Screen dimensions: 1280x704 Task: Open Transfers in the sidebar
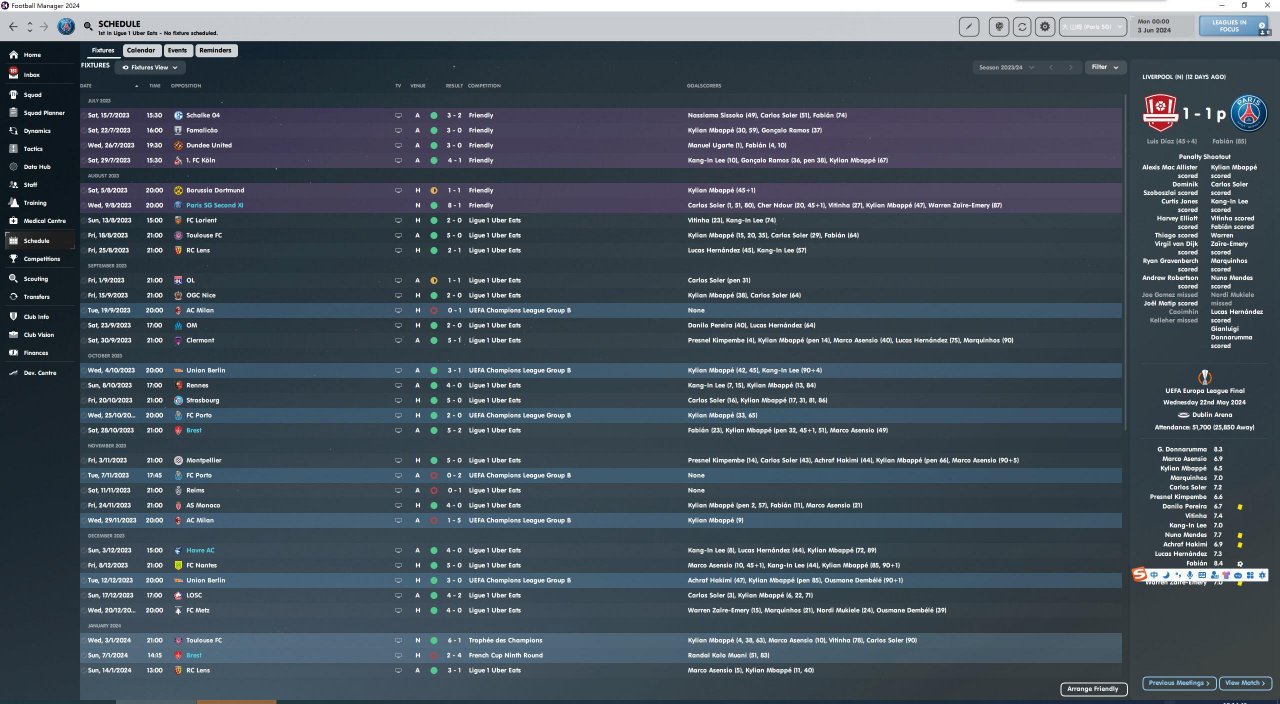pyautogui.click(x=36, y=297)
